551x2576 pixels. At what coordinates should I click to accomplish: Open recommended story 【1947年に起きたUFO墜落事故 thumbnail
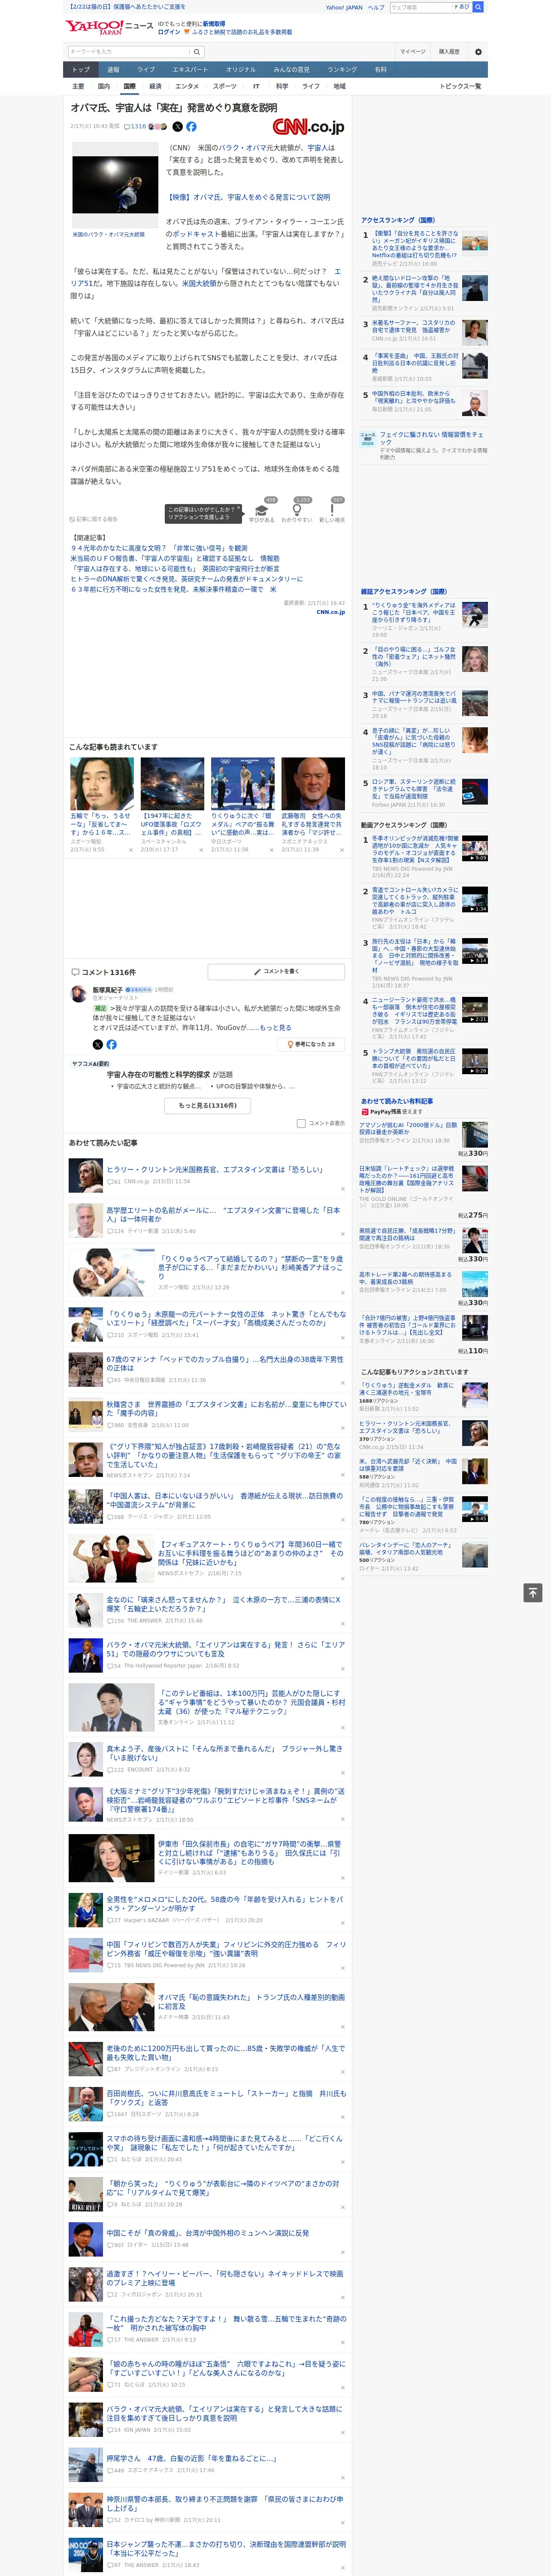172,783
